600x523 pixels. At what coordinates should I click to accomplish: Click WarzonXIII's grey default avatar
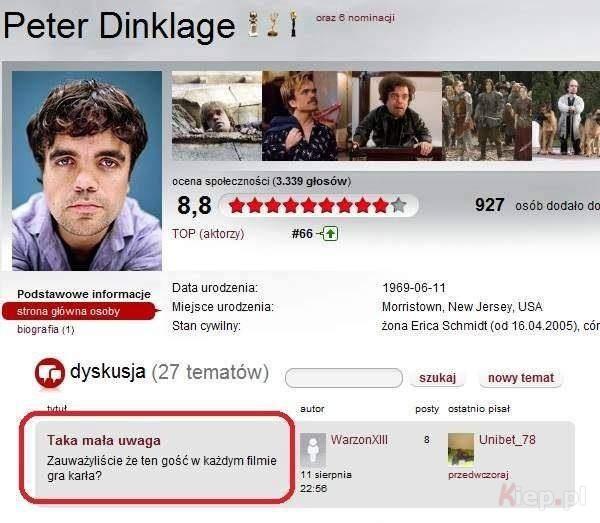[313, 450]
